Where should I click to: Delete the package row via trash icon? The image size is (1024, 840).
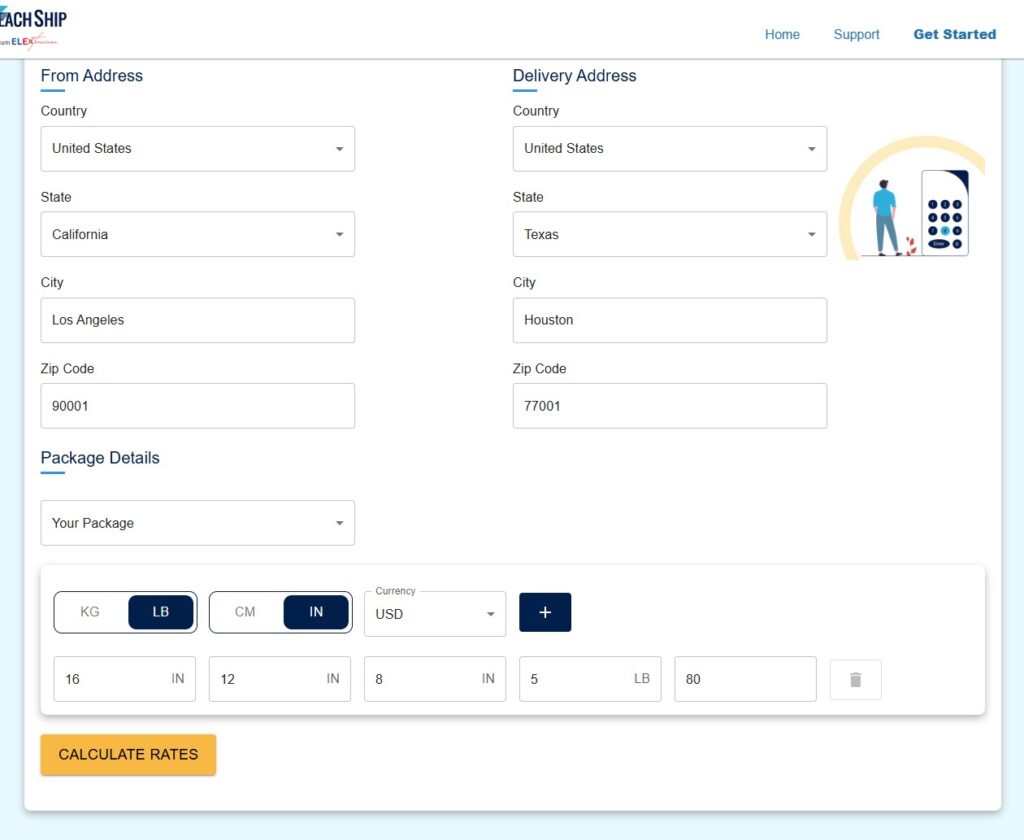(x=855, y=679)
